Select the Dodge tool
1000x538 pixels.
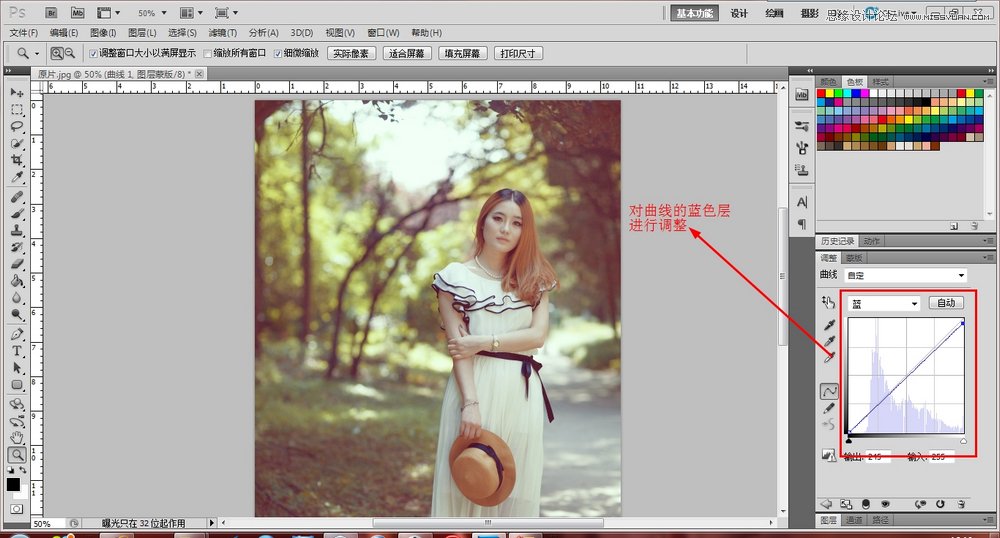click(x=17, y=314)
